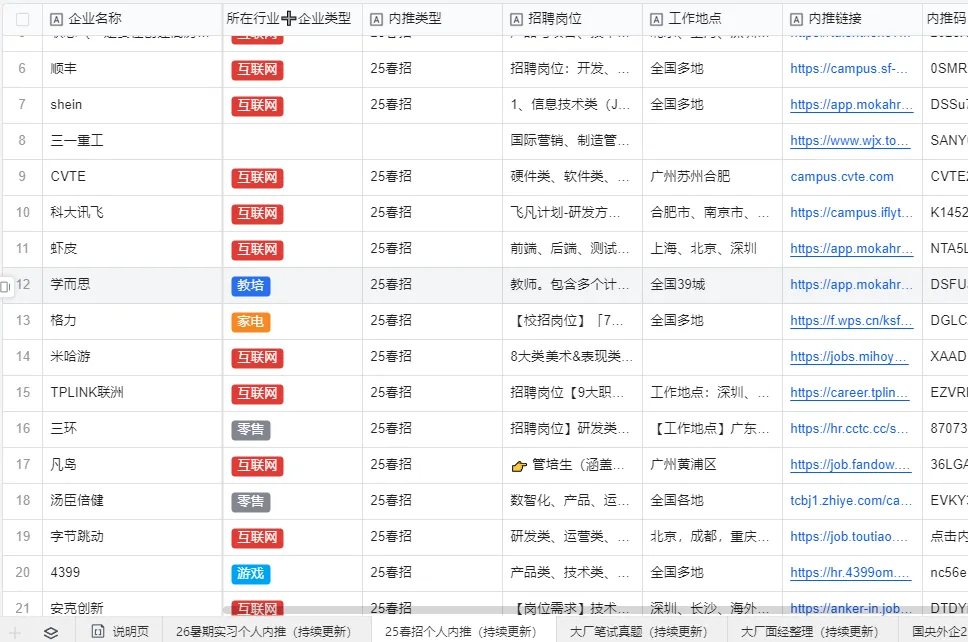
Task: Click the 游戏 tag for 4399
Action: click(251, 573)
